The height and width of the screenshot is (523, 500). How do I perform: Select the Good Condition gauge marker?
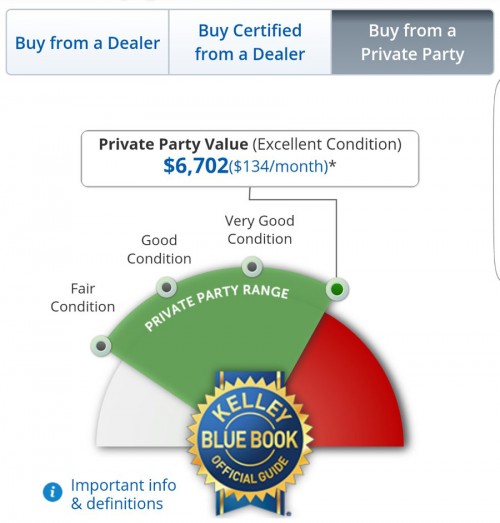point(166,287)
